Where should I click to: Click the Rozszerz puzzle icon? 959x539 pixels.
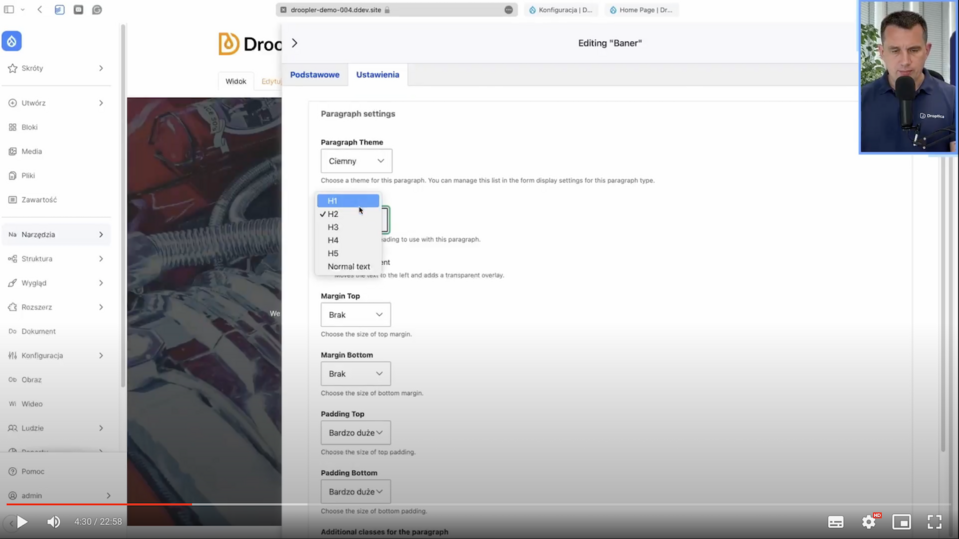[x=12, y=307]
